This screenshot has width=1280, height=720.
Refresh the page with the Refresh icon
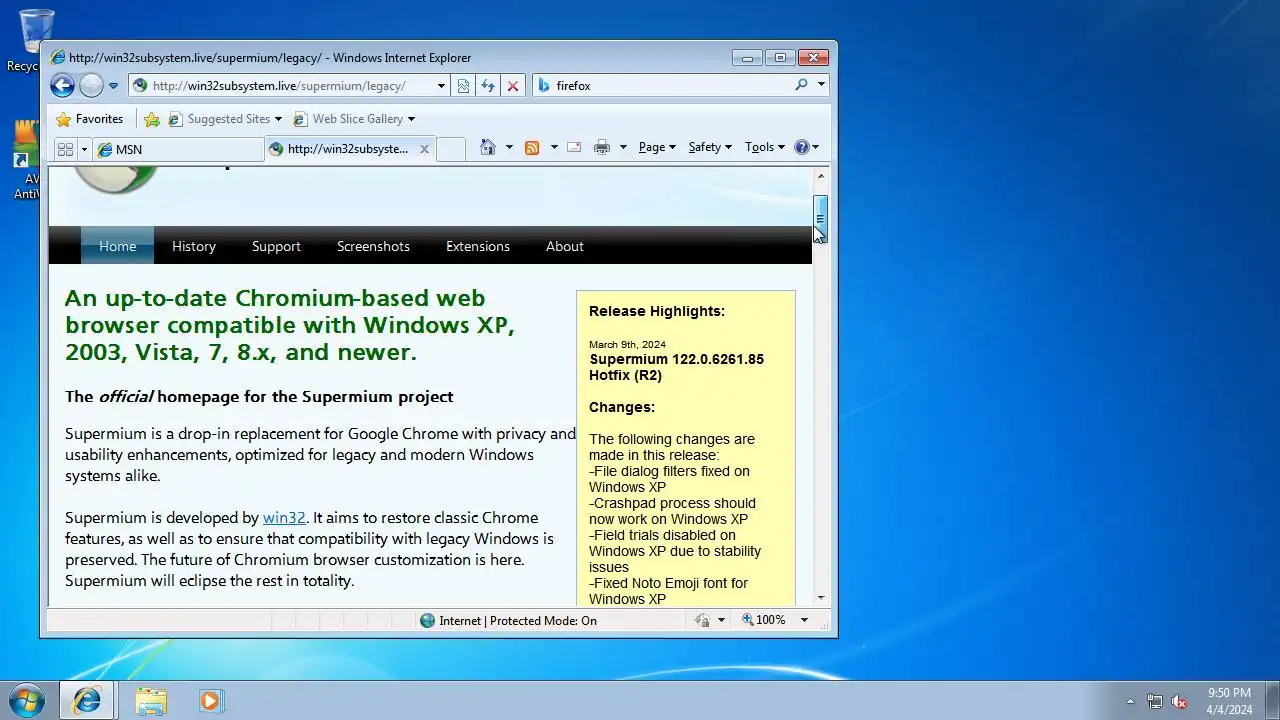488,86
